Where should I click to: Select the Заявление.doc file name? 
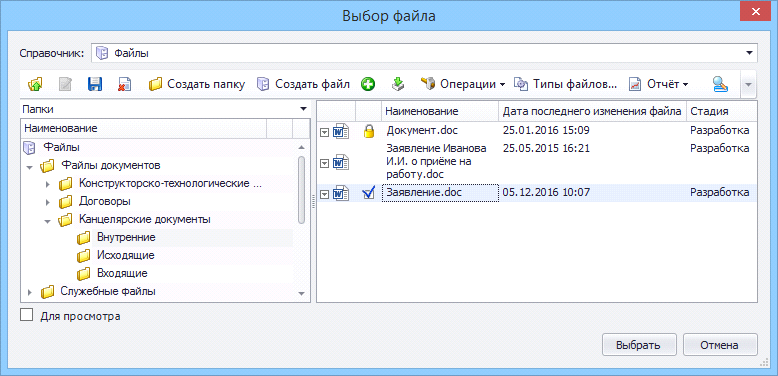pos(424,192)
